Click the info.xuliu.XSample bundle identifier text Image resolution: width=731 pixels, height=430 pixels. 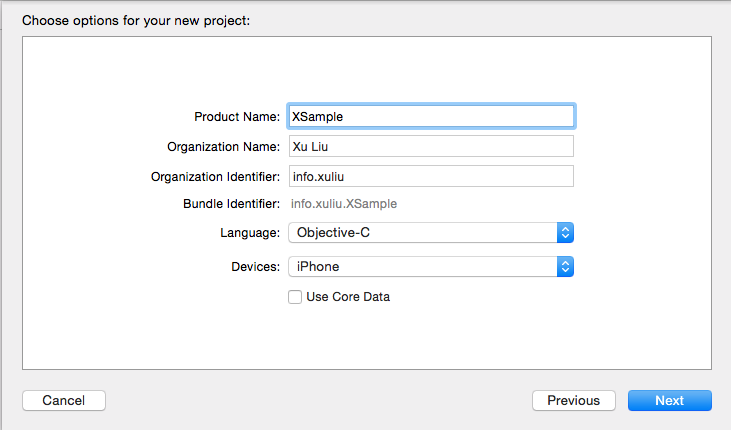(x=343, y=204)
